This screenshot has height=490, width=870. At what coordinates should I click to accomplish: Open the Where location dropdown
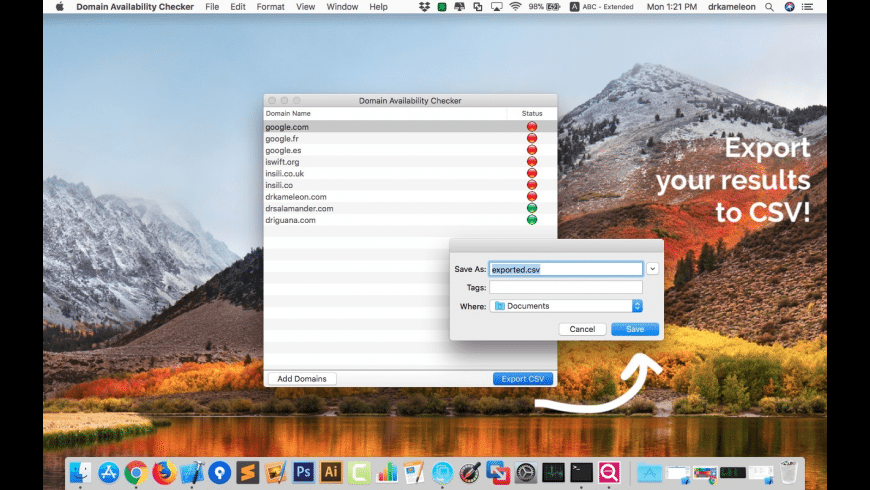566,306
